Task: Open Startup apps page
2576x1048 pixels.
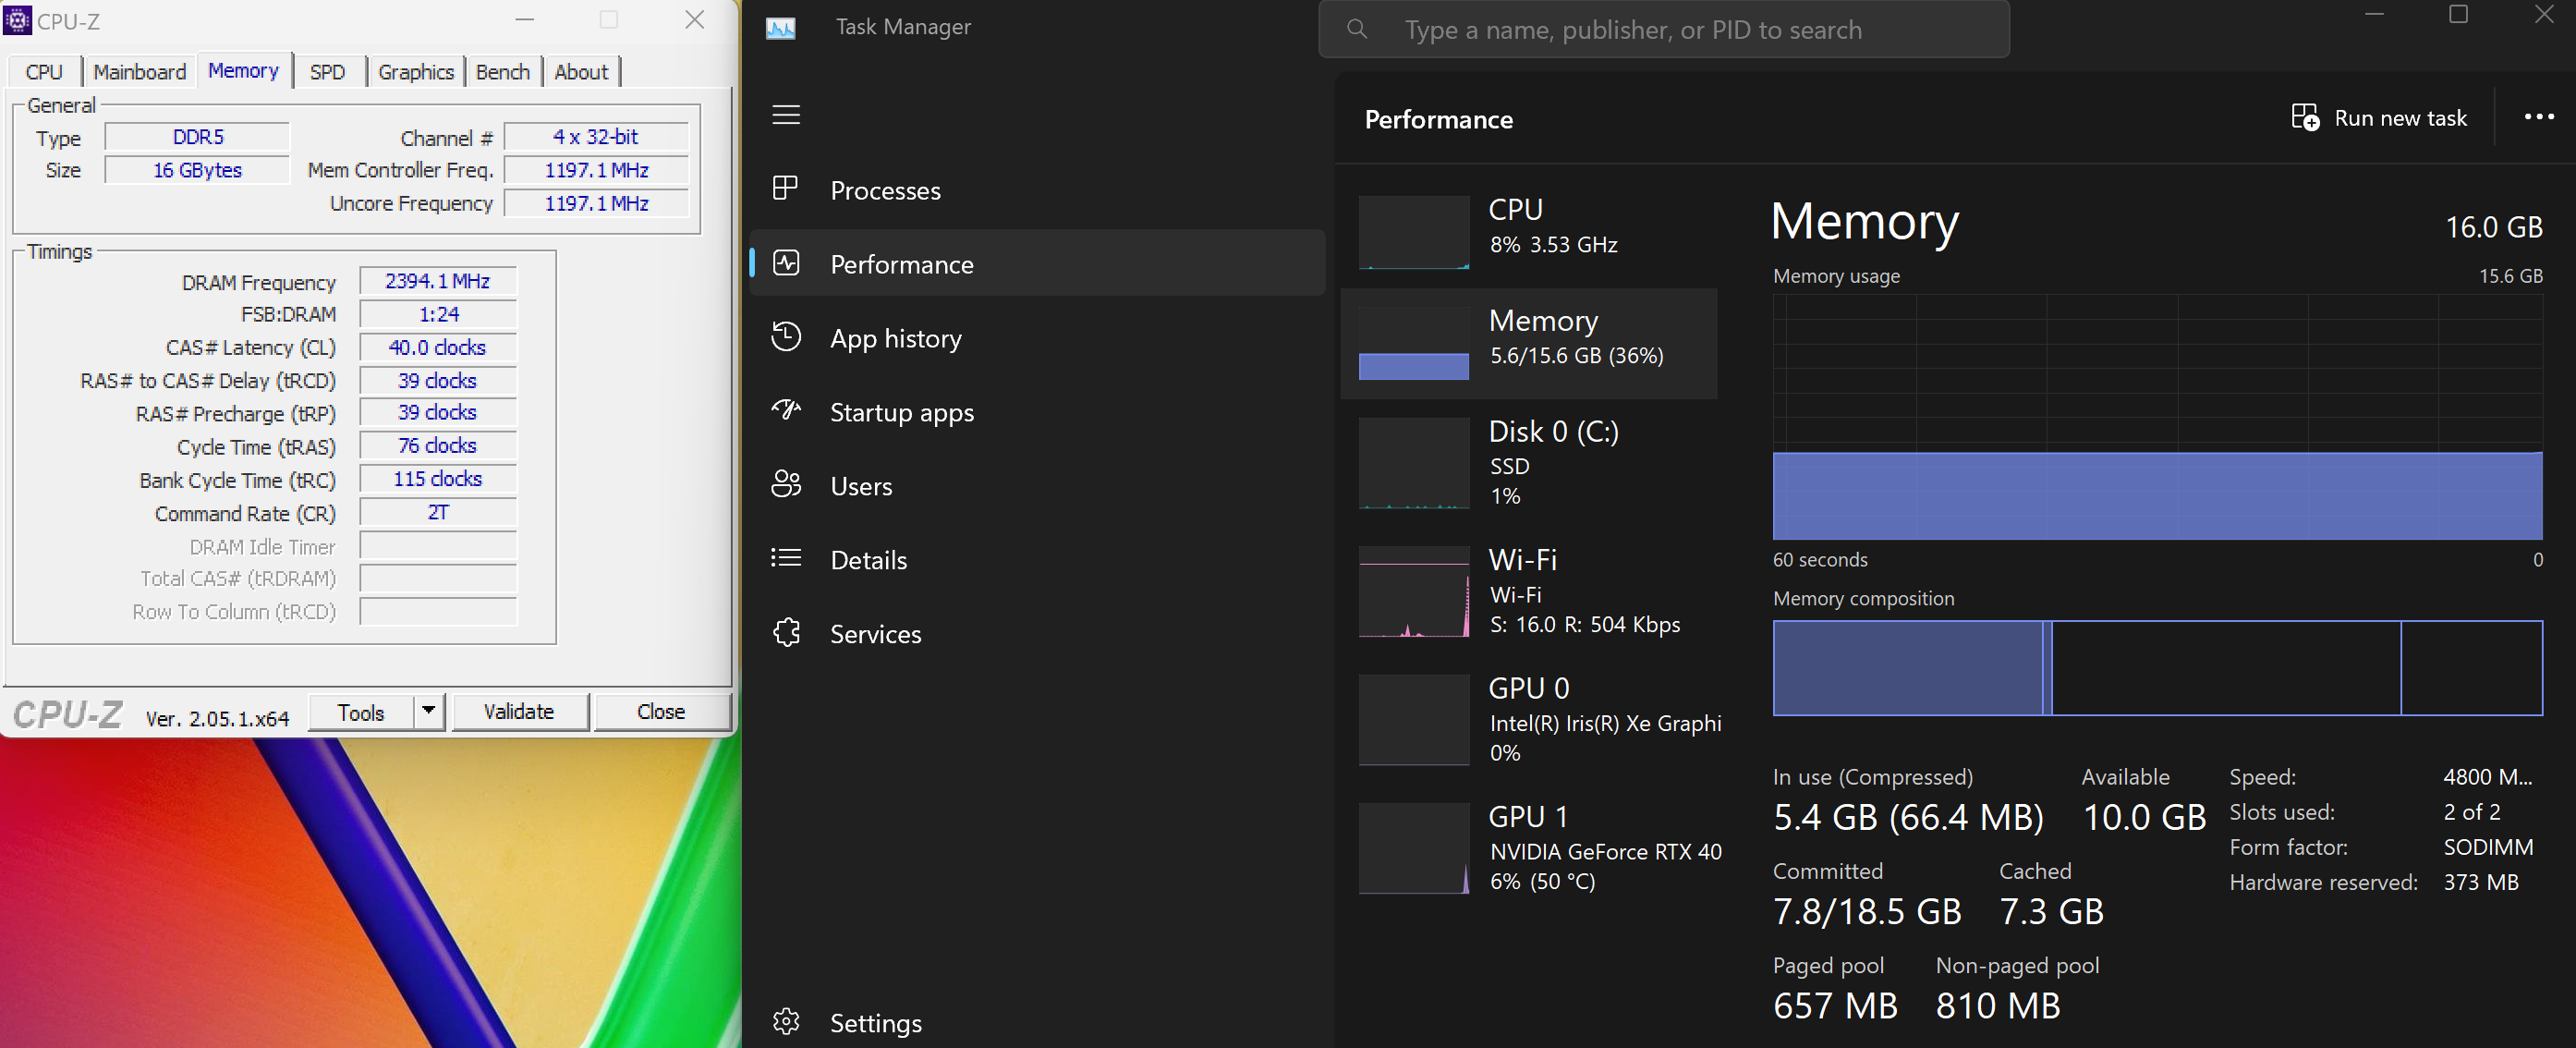Action: pyautogui.click(x=1037, y=412)
